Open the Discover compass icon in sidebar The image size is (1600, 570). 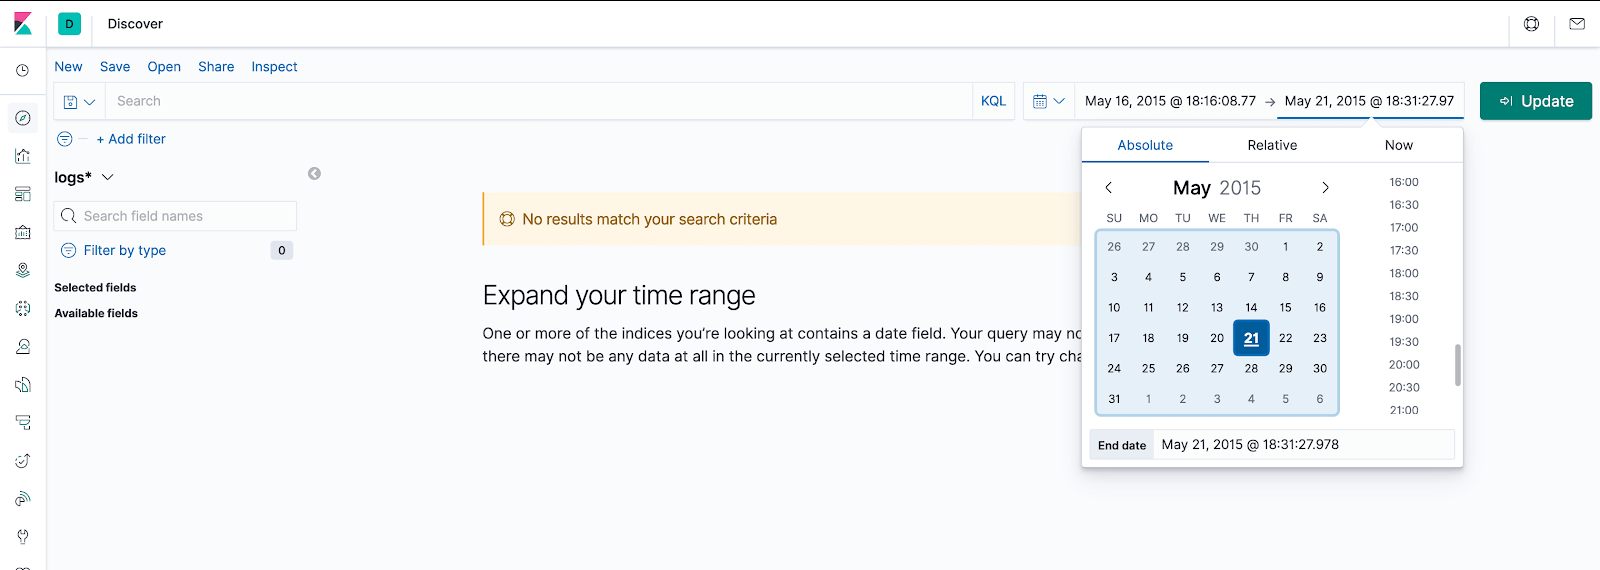click(23, 118)
